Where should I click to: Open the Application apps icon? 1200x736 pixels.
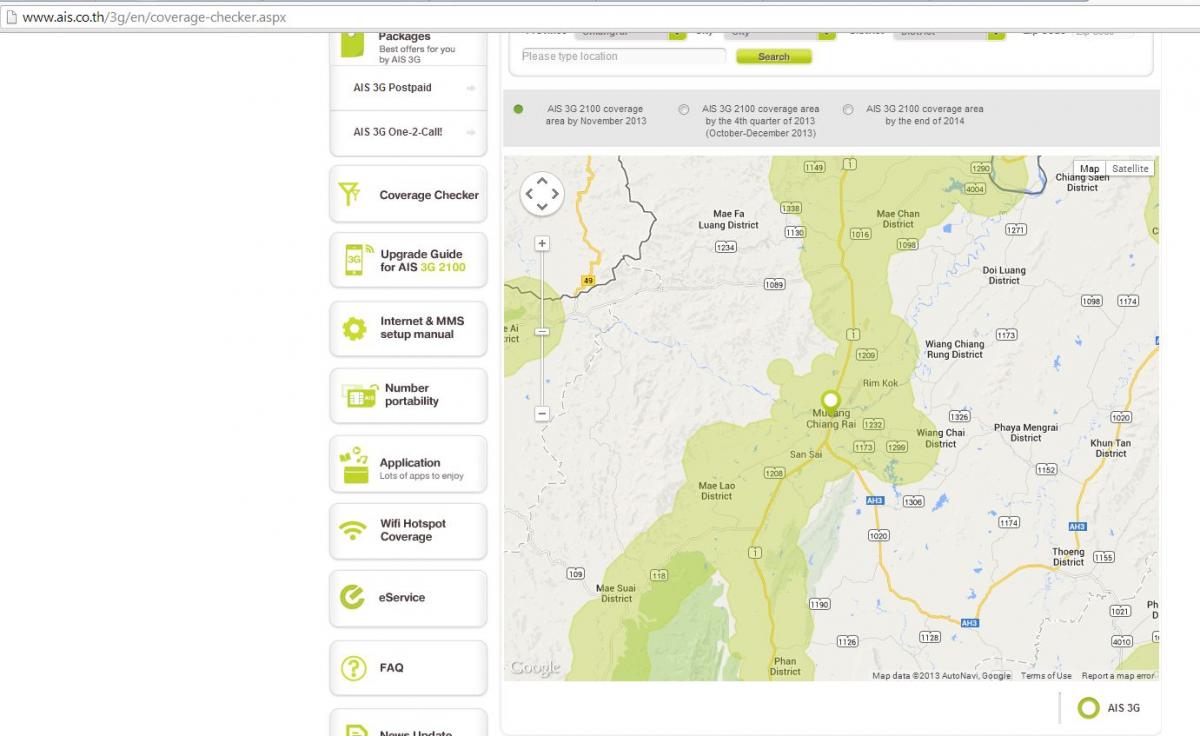355,466
